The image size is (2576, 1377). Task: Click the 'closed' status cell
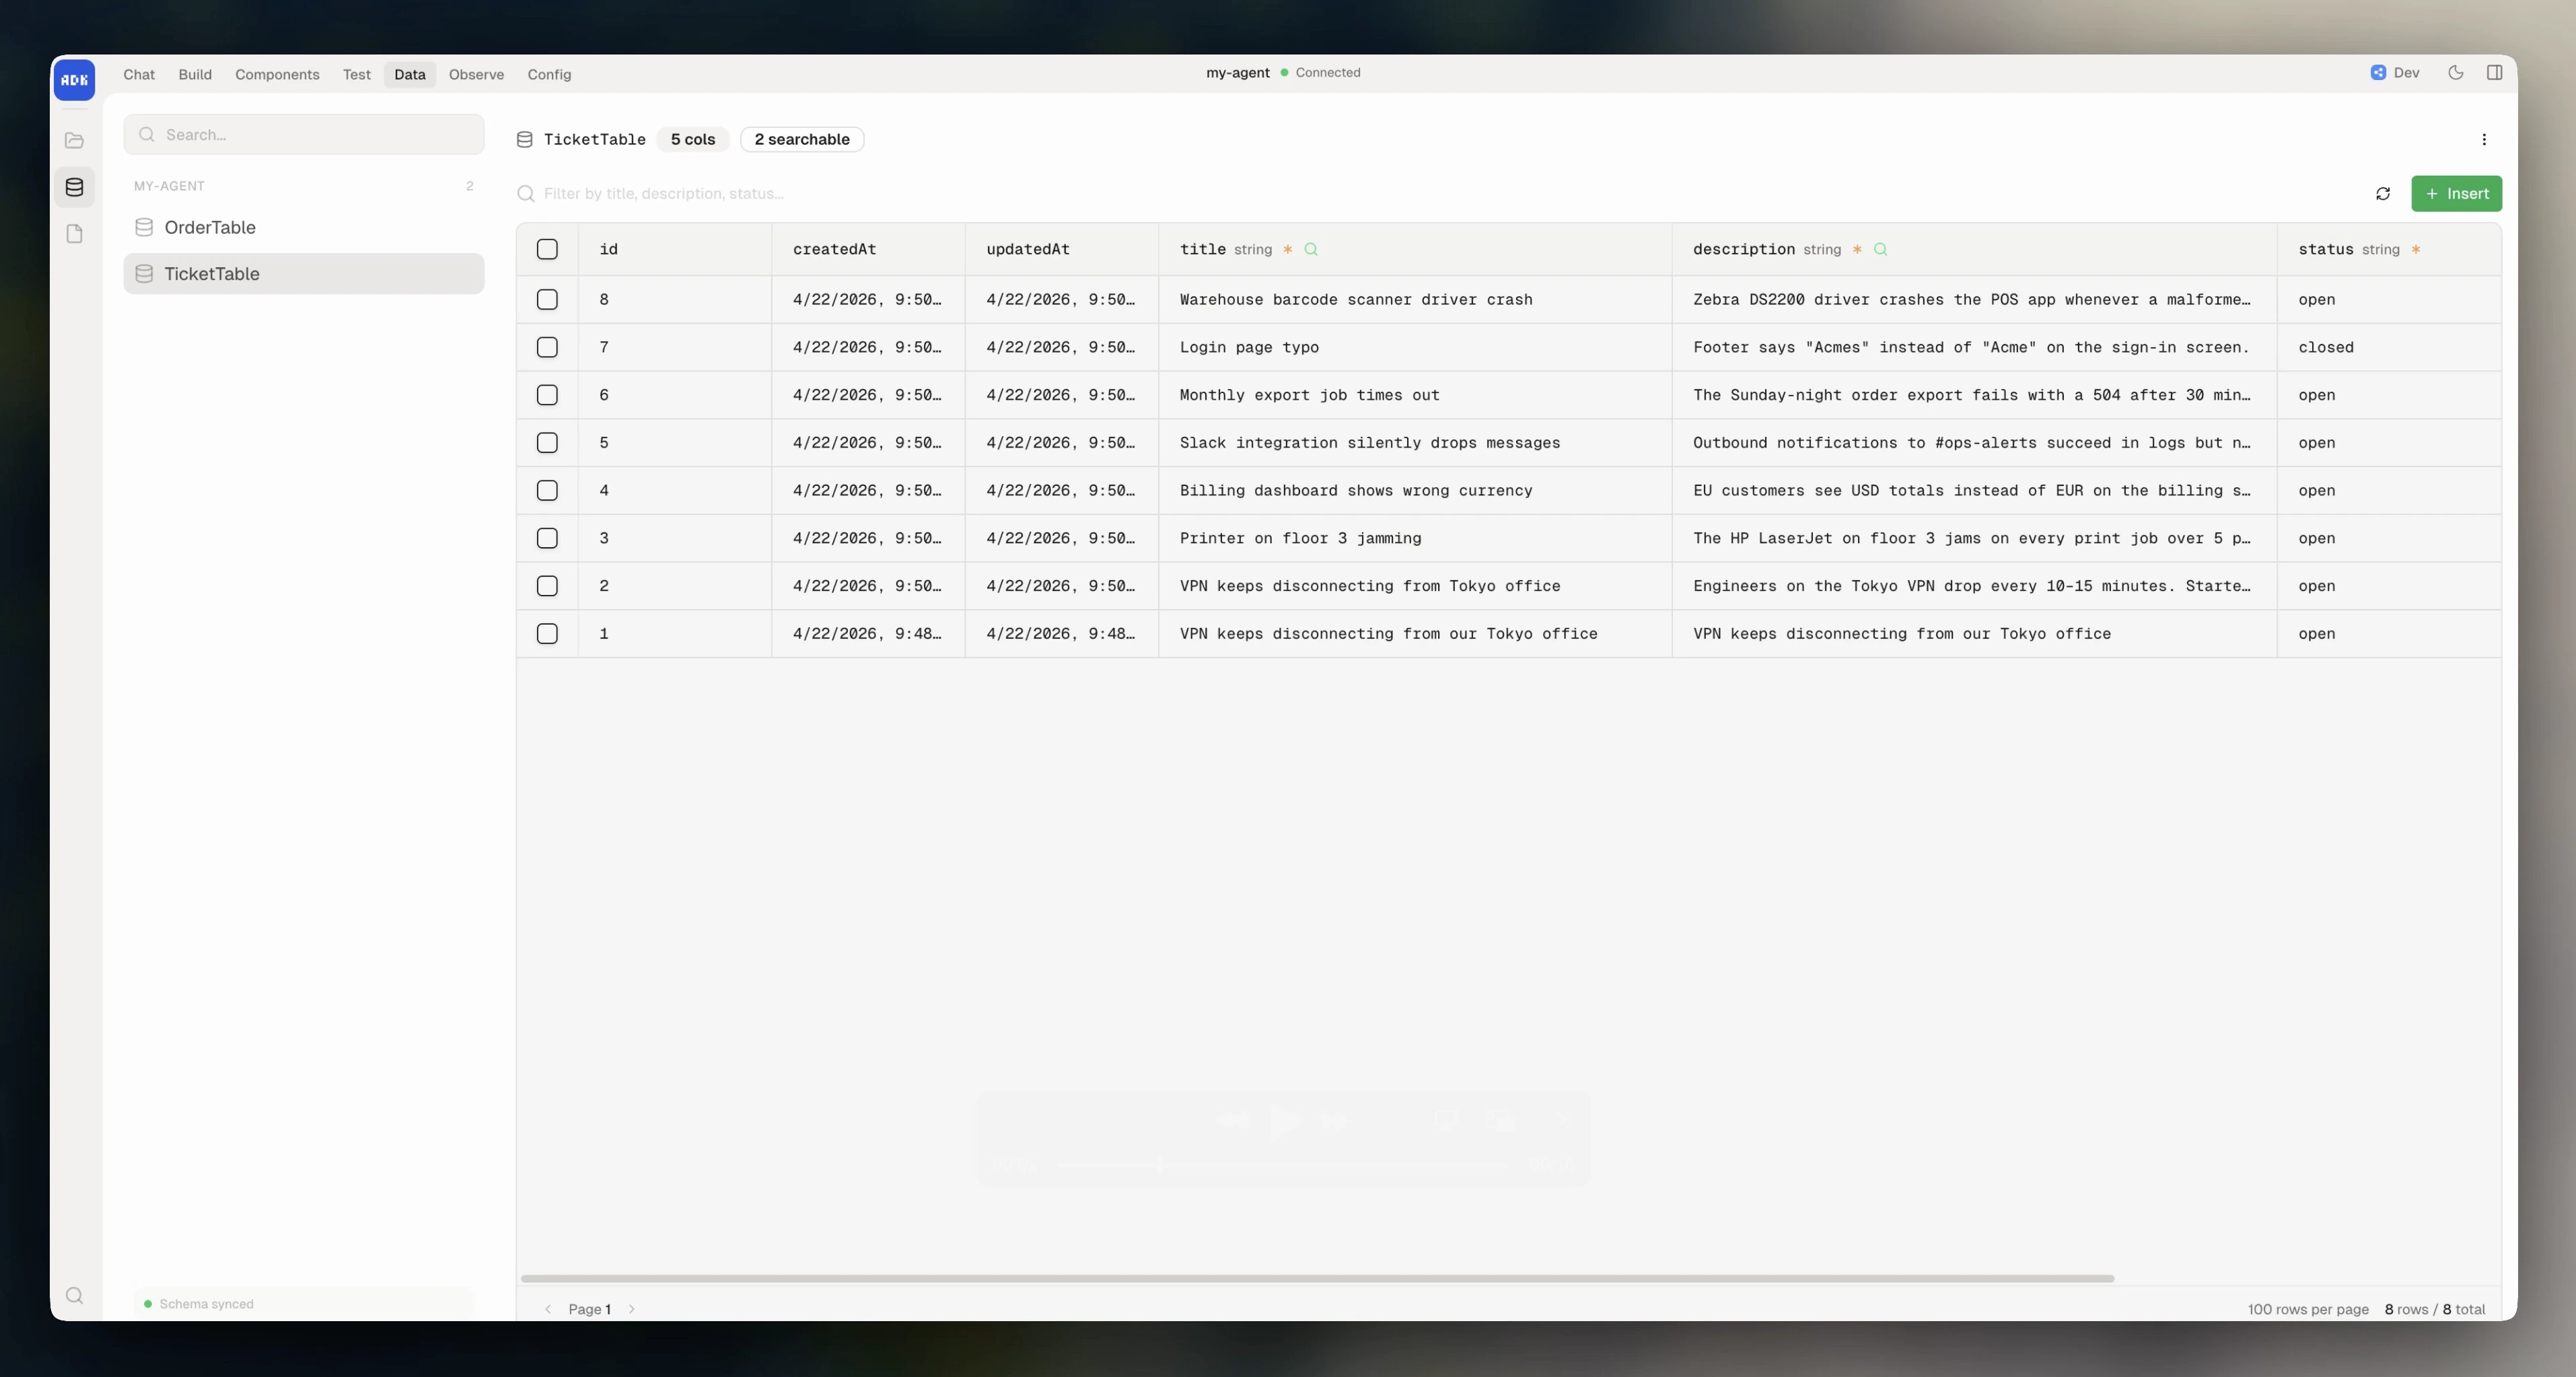(2389, 347)
